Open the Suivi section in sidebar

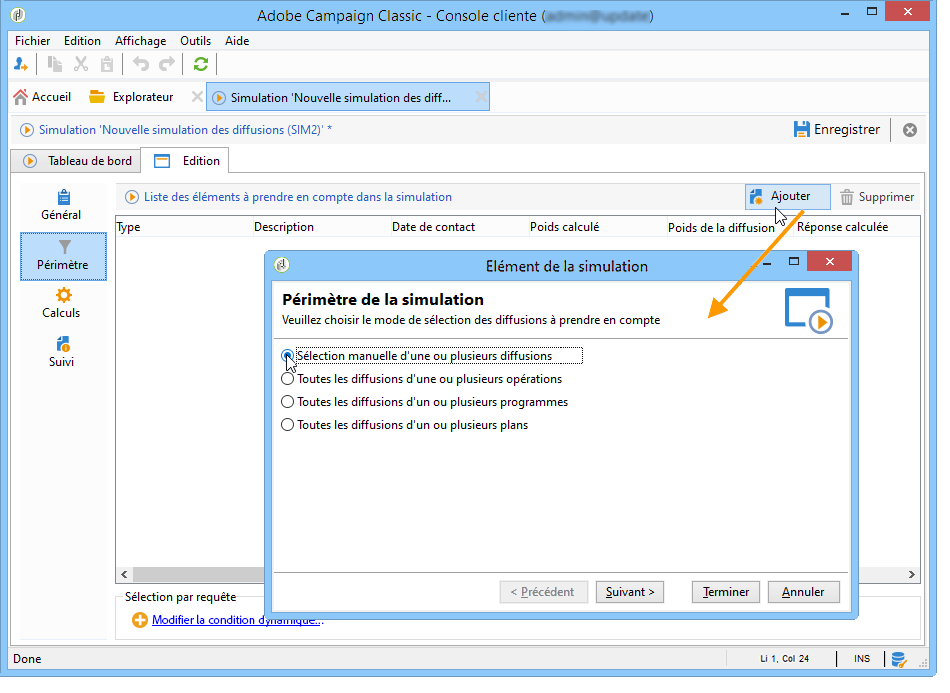coord(62,352)
